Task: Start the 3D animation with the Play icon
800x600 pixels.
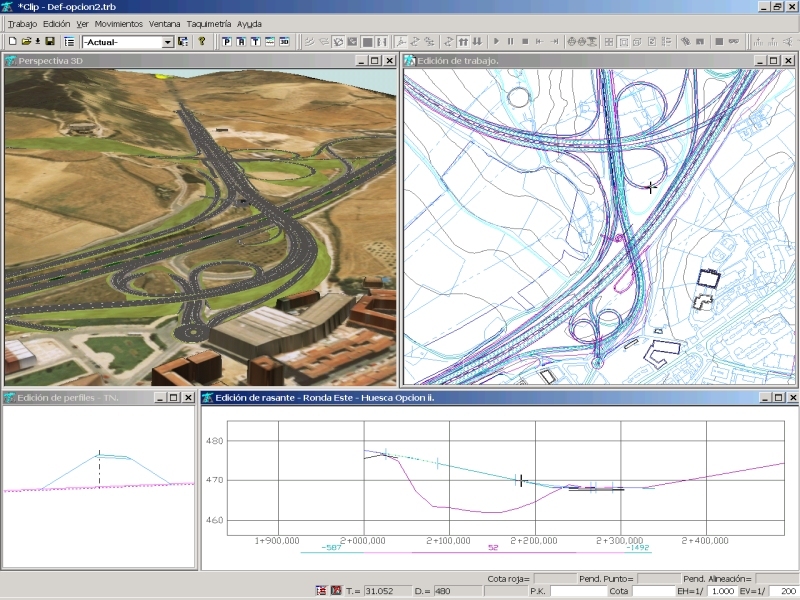Action: click(x=496, y=41)
